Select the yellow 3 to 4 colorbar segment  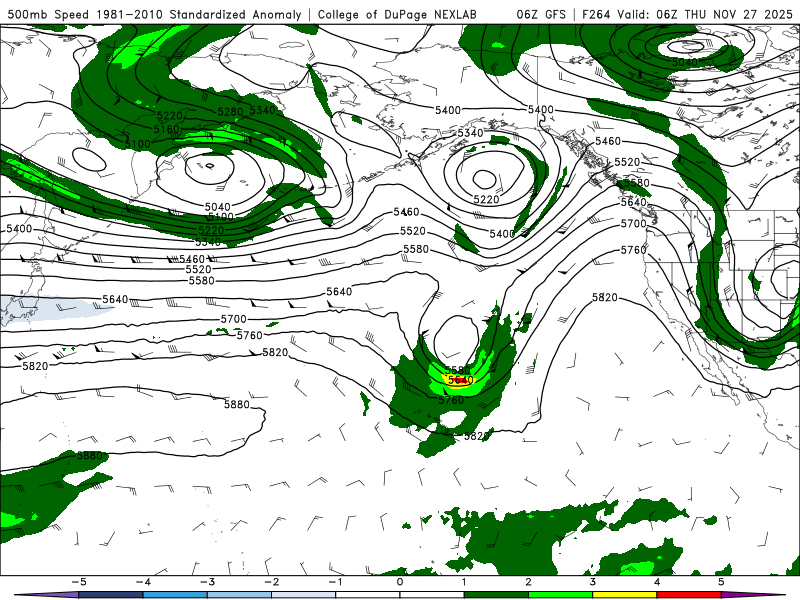point(624,595)
